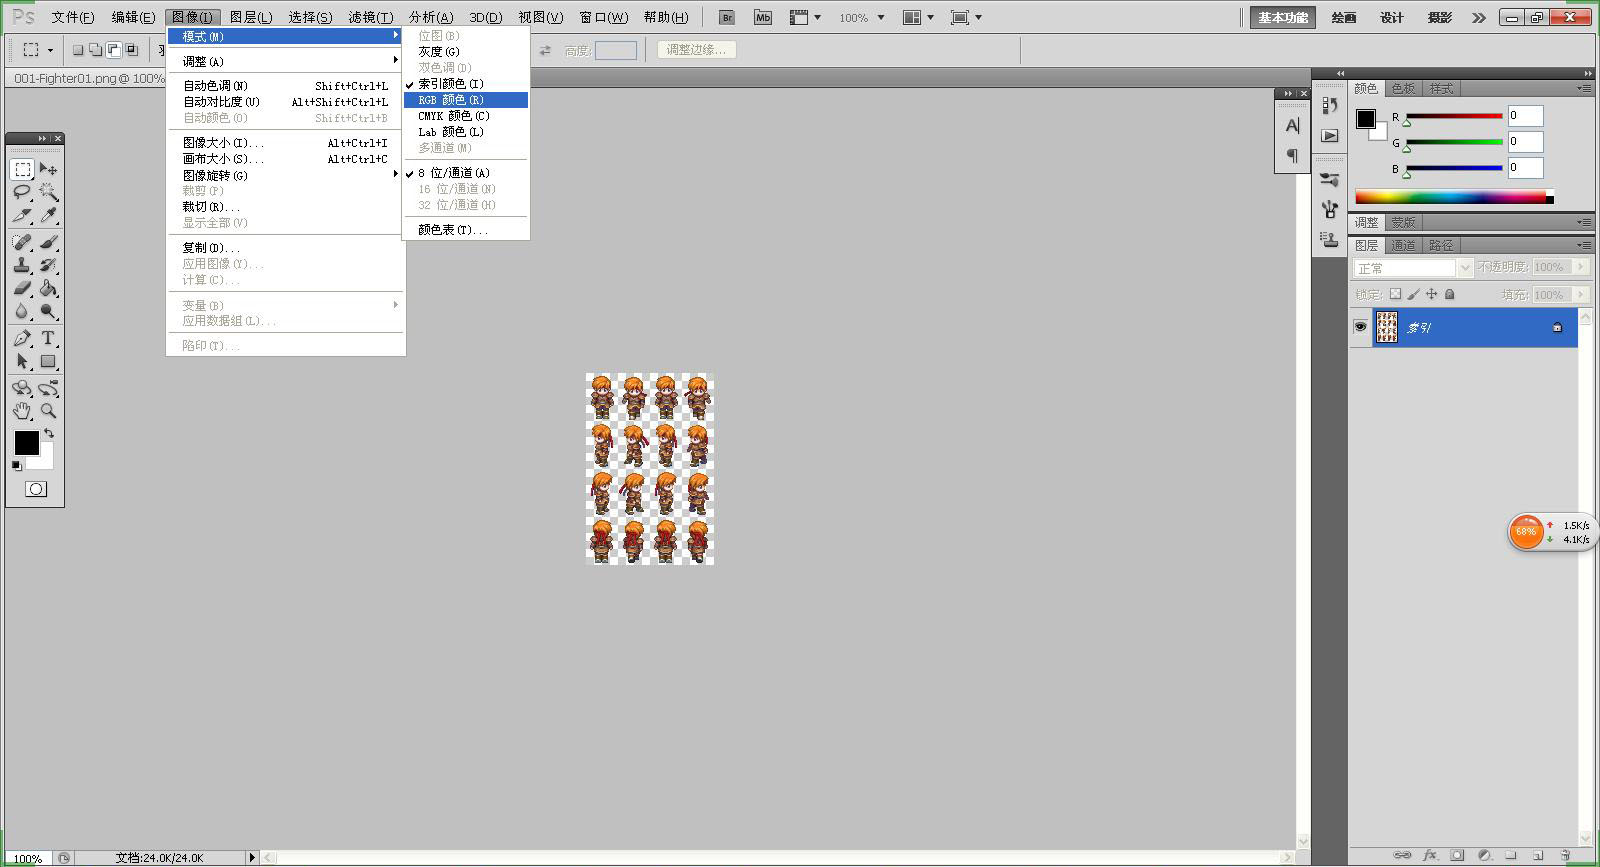The width and height of the screenshot is (1600, 867).
Task: Click the foreground color swatch in toolbox
Action: 26,443
